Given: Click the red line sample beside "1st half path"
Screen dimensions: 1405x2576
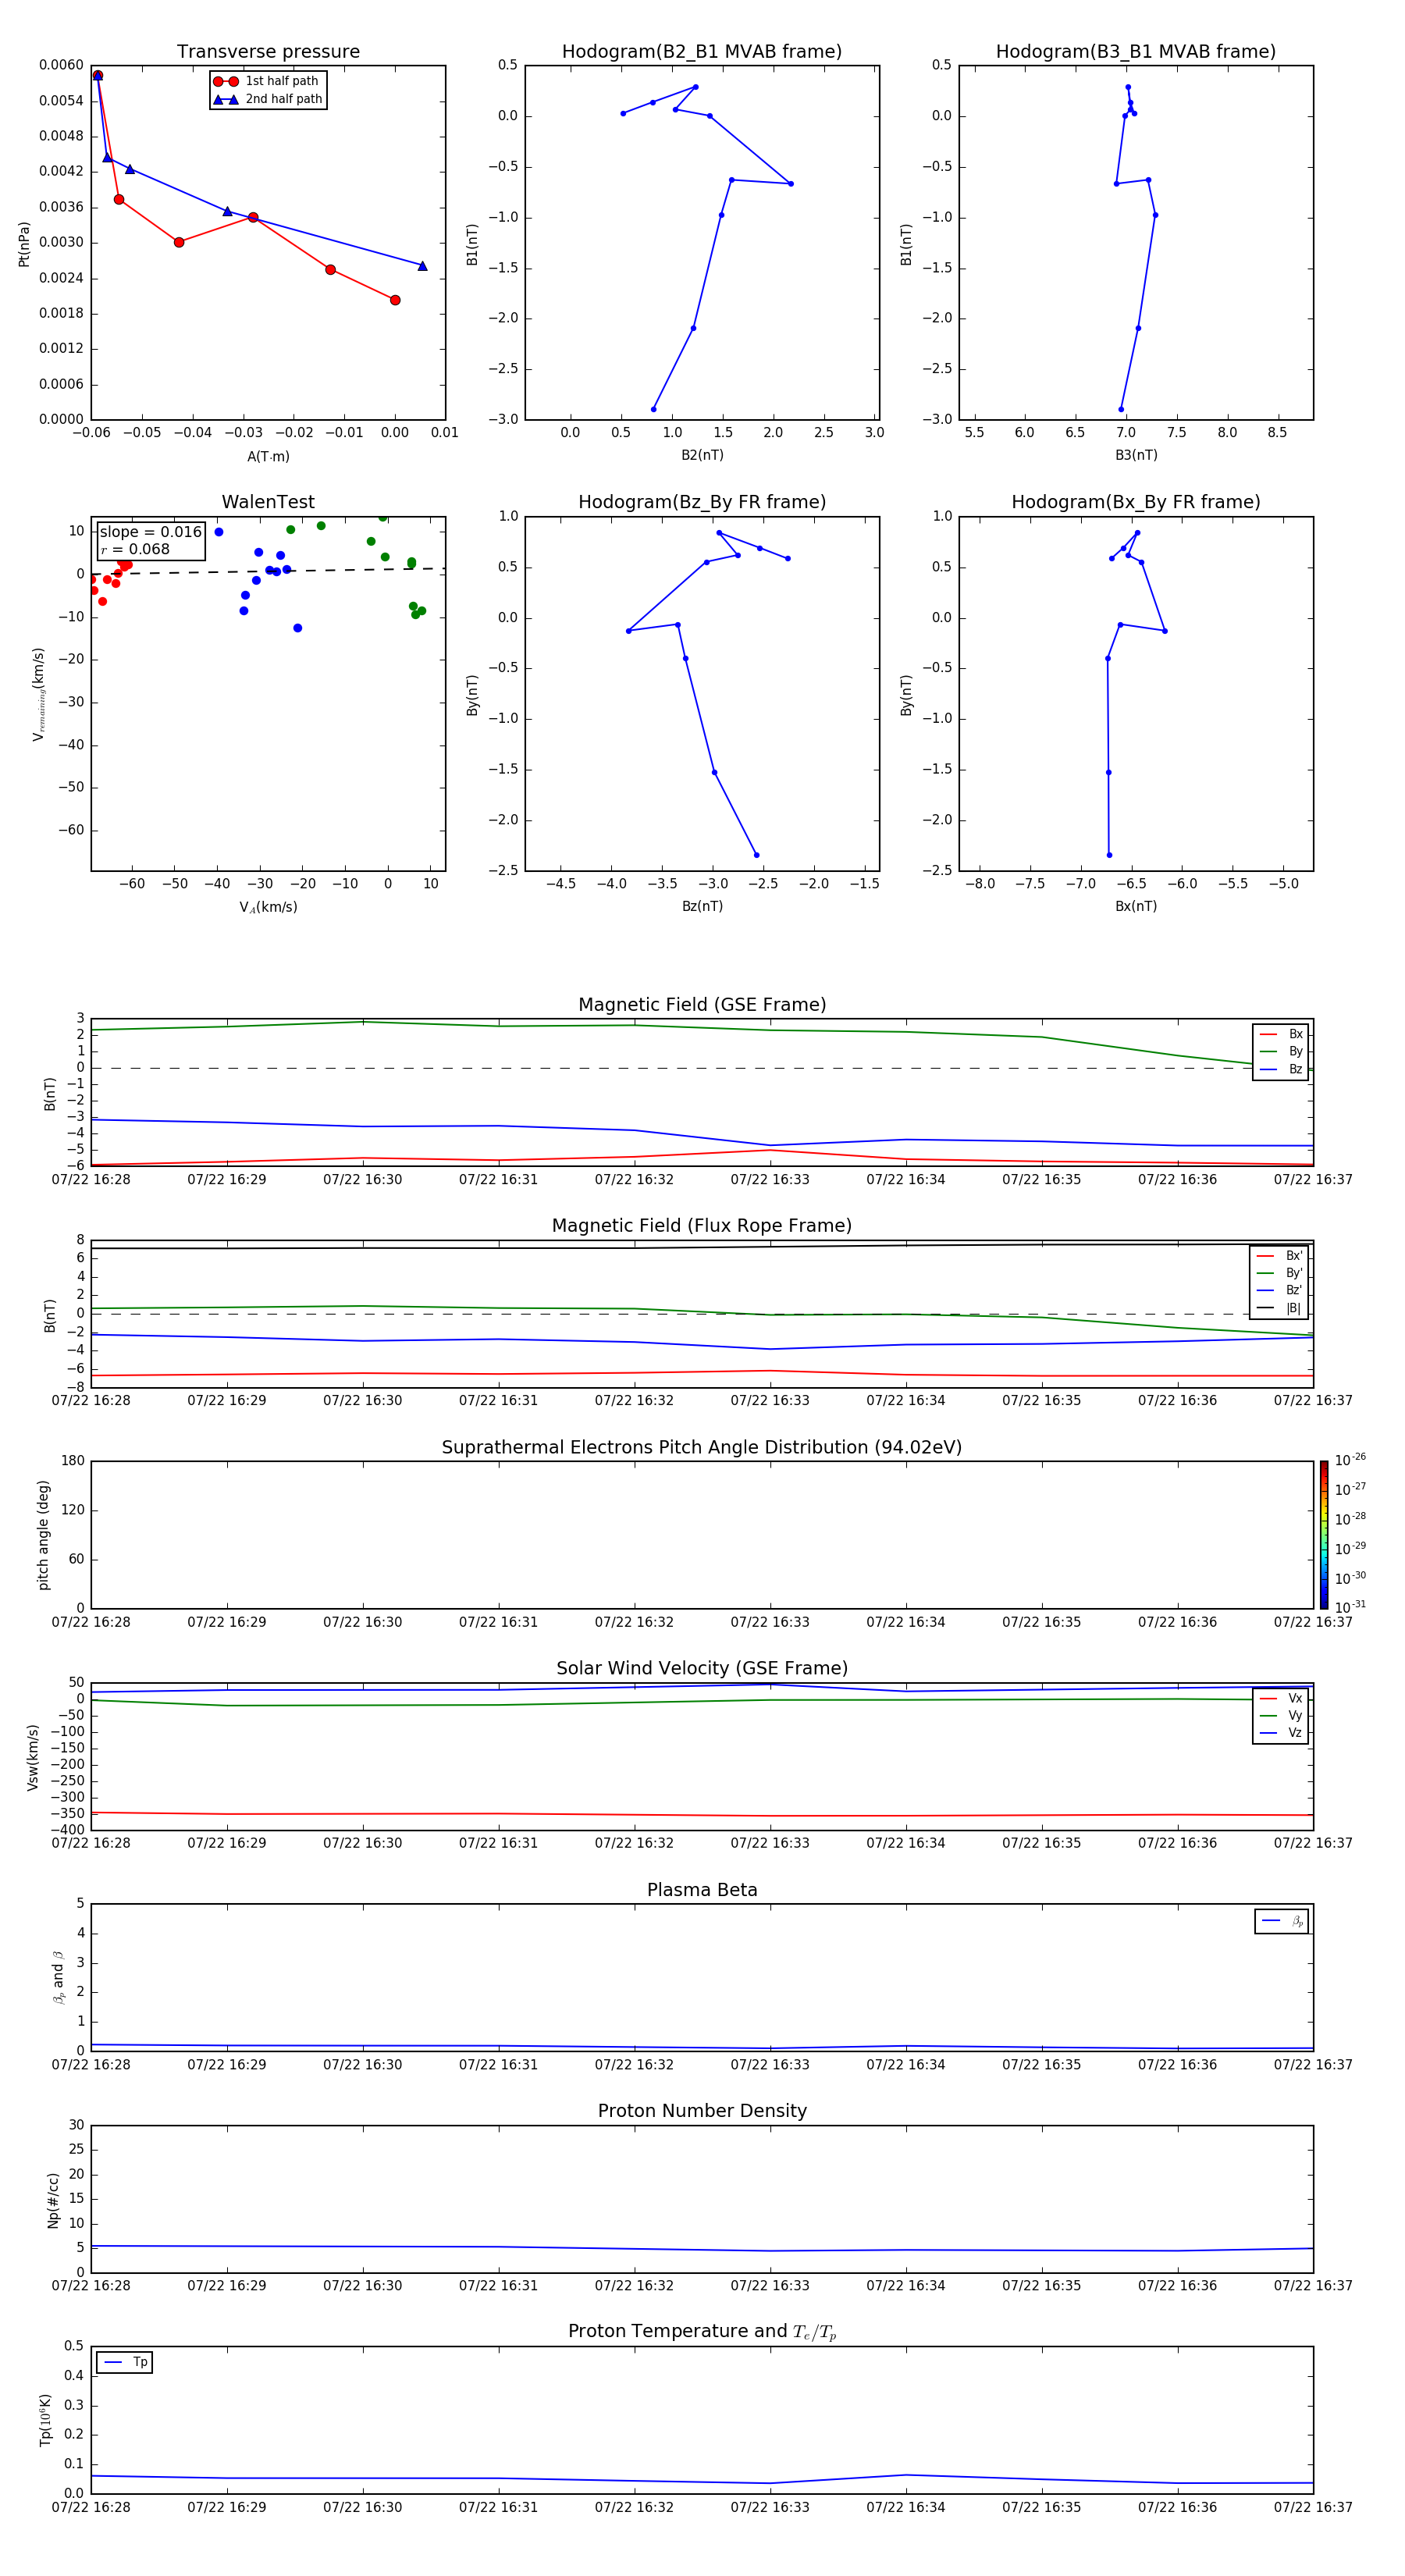Looking at the screenshot, I should tap(226, 82).
